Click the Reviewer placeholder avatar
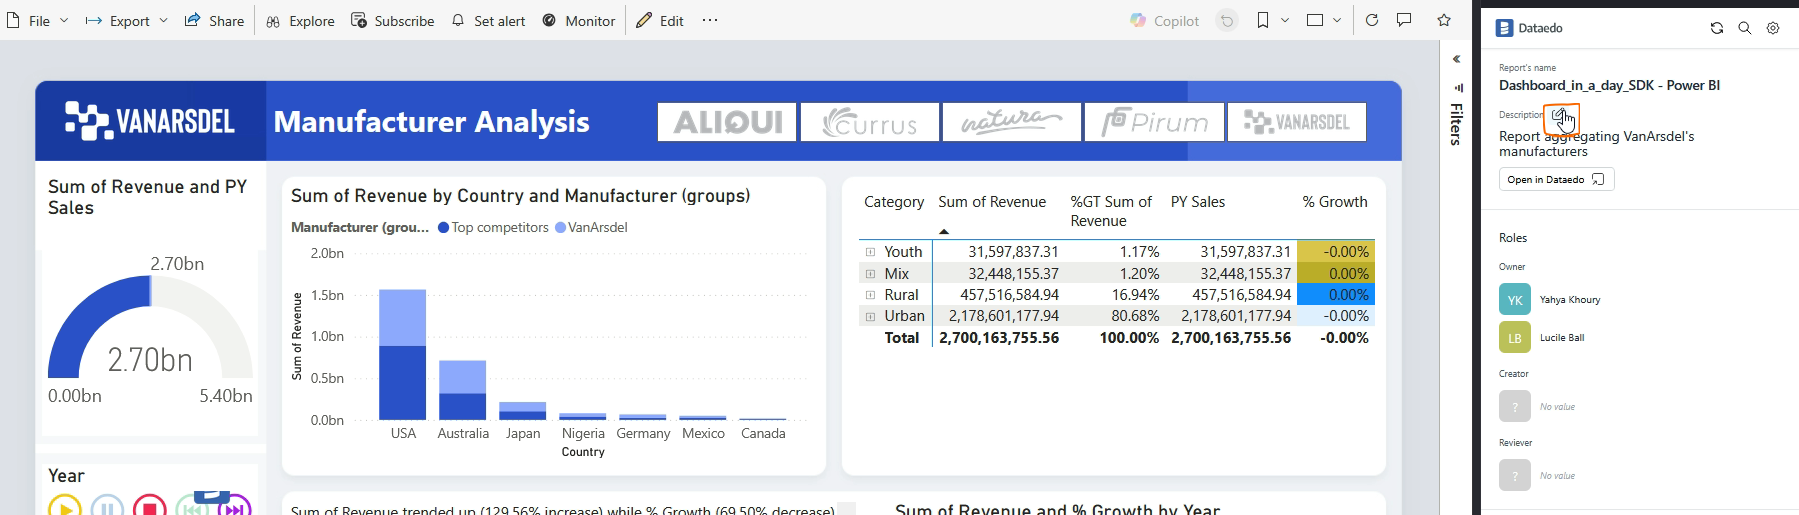 click(x=1515, y=475)
